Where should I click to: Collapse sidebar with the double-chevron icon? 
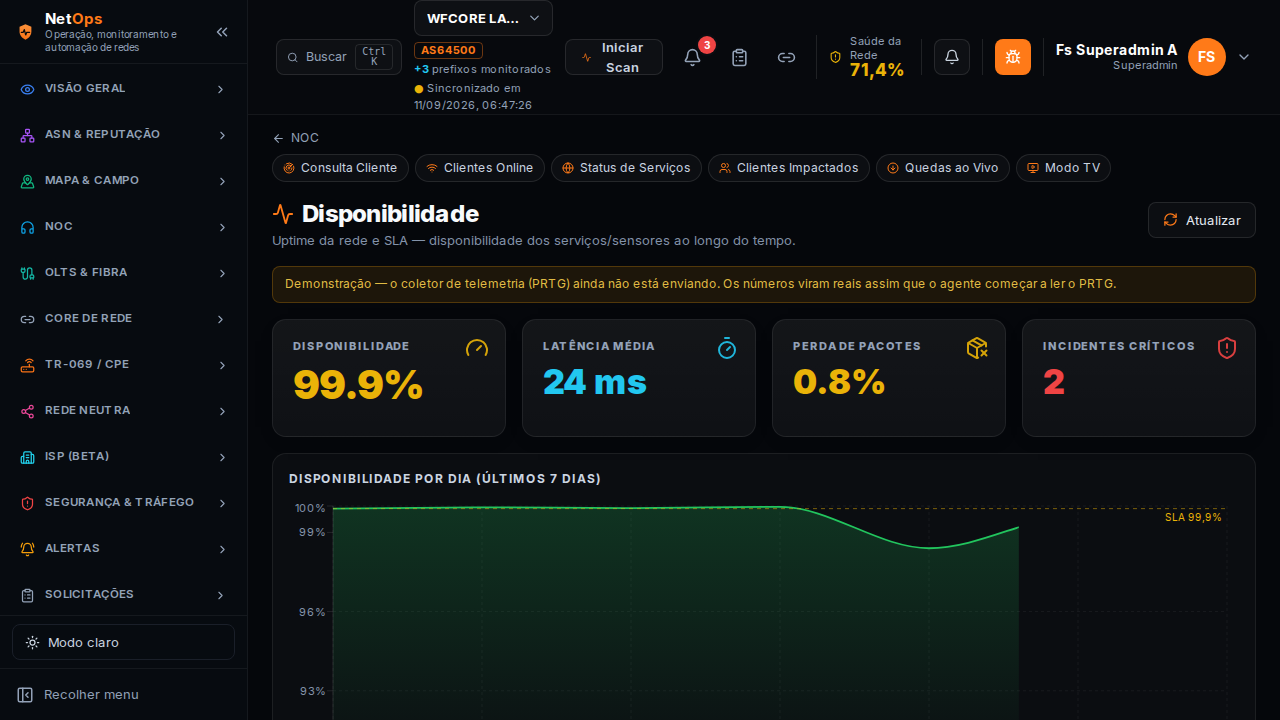(222, 32)
